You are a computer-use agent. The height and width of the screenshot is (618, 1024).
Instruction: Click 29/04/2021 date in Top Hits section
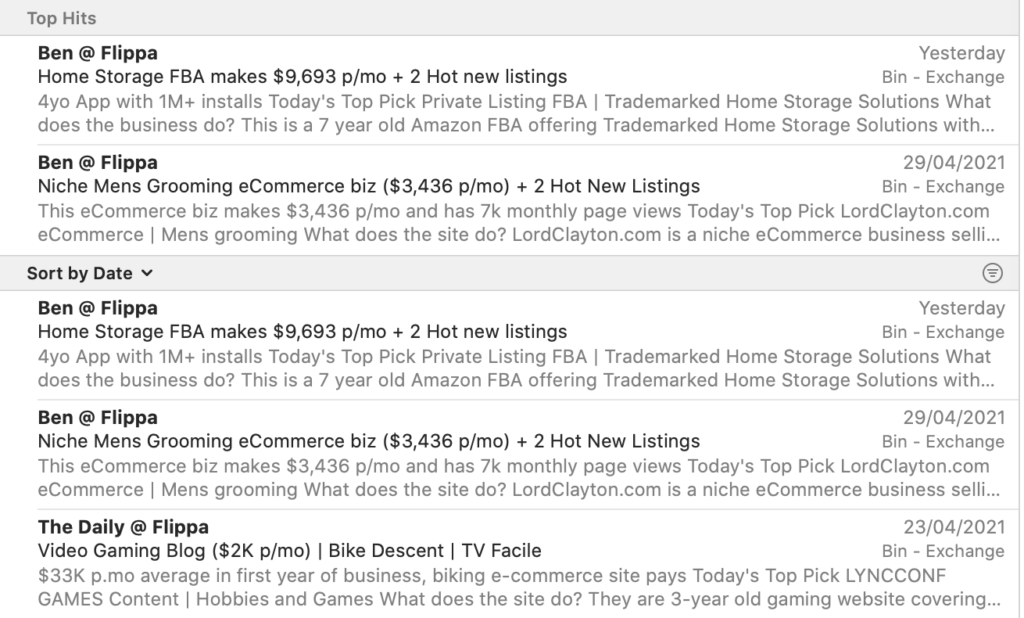click(953, 162)
